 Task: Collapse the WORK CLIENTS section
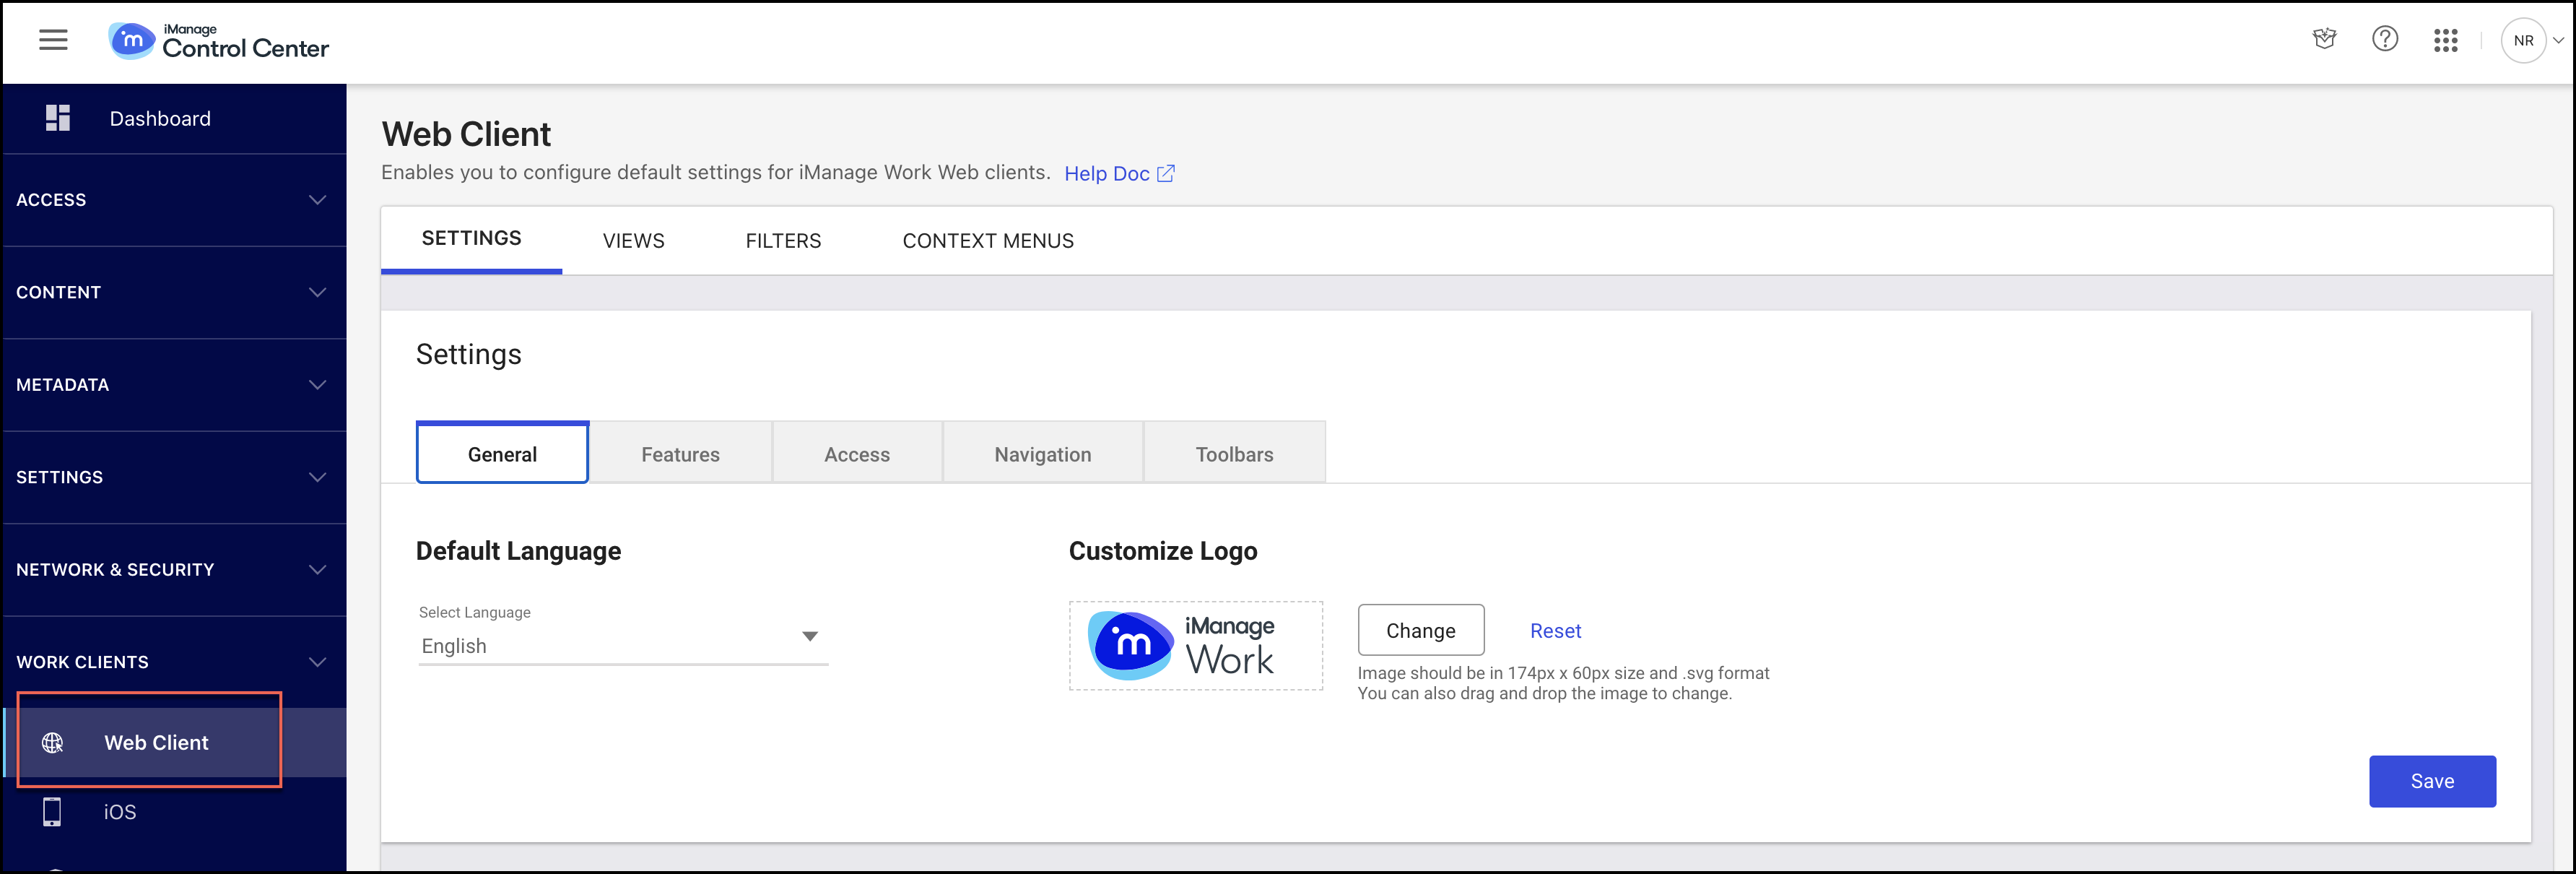click(317, 661)
